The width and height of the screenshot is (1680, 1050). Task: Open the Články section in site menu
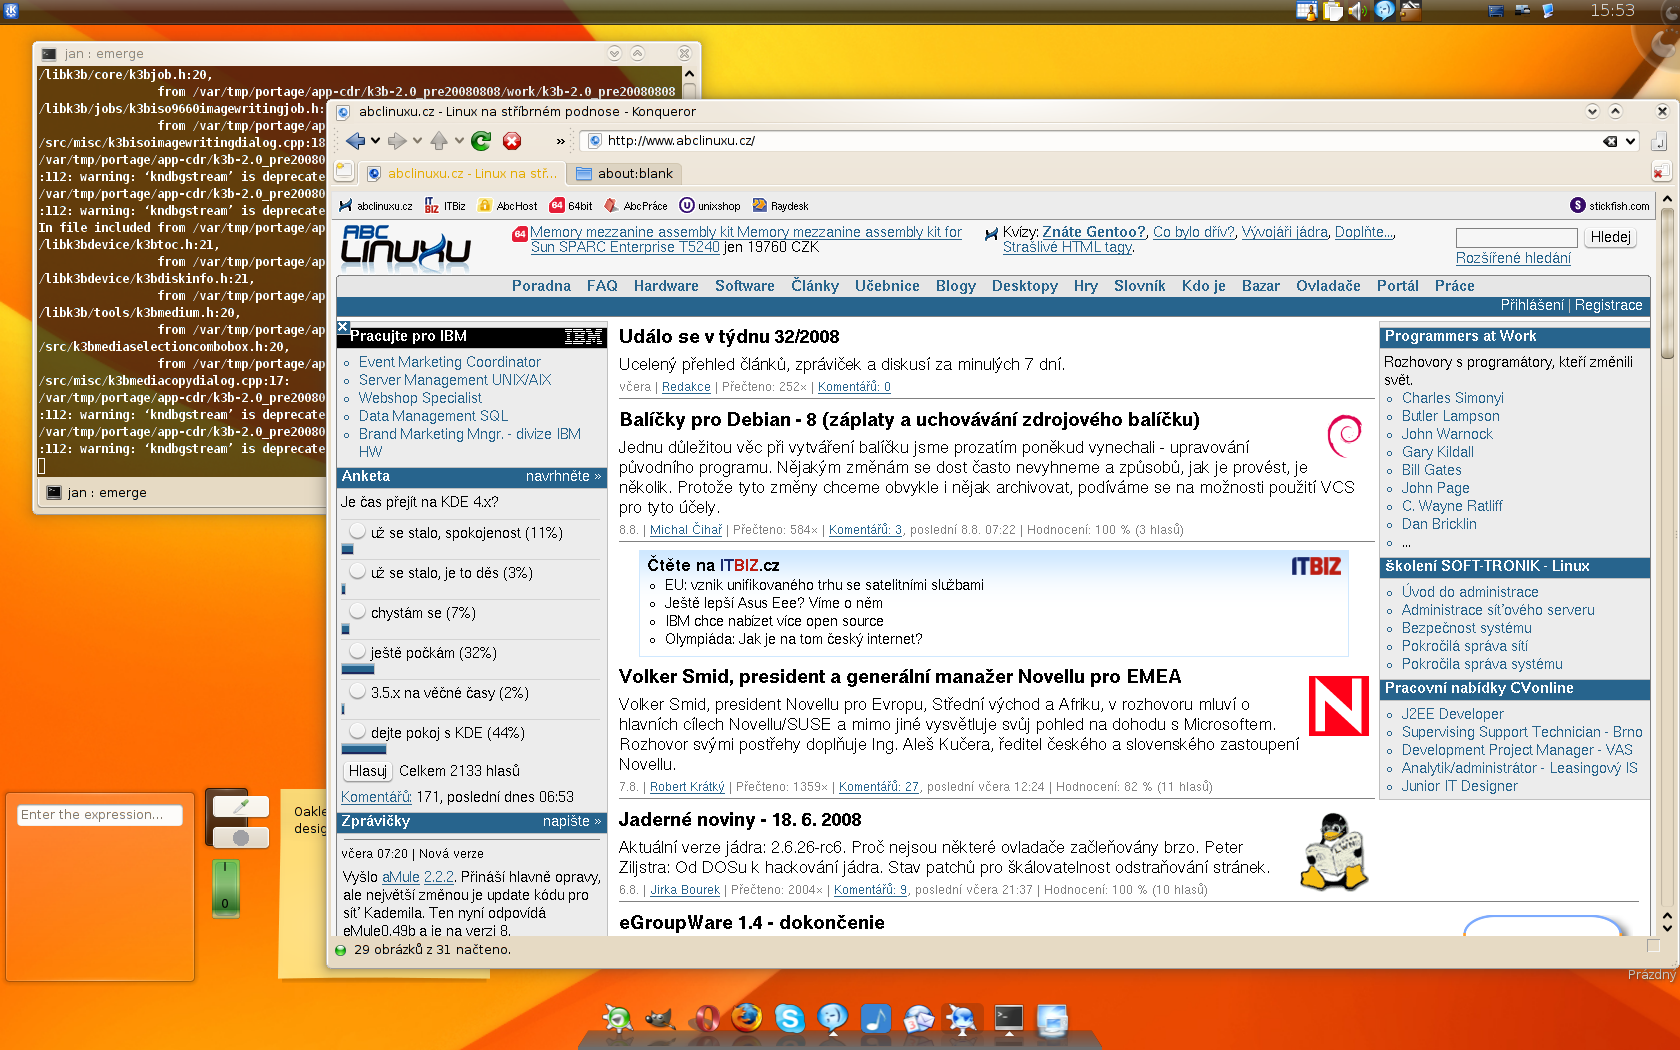(815, 286)
